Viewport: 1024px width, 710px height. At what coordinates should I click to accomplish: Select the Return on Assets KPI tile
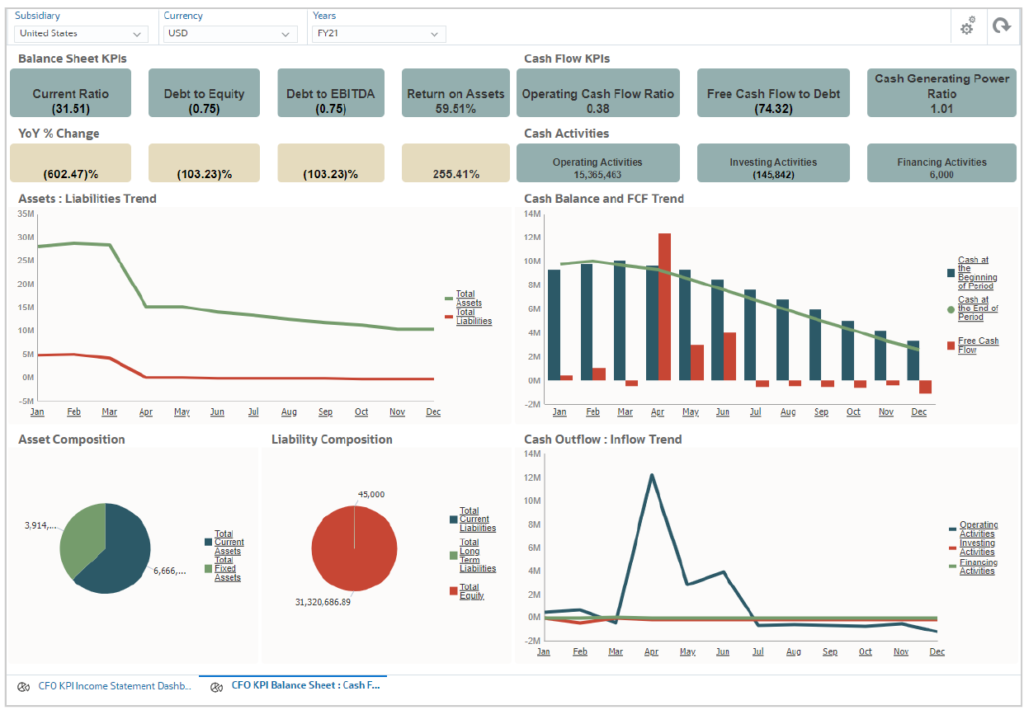(455, 93)
